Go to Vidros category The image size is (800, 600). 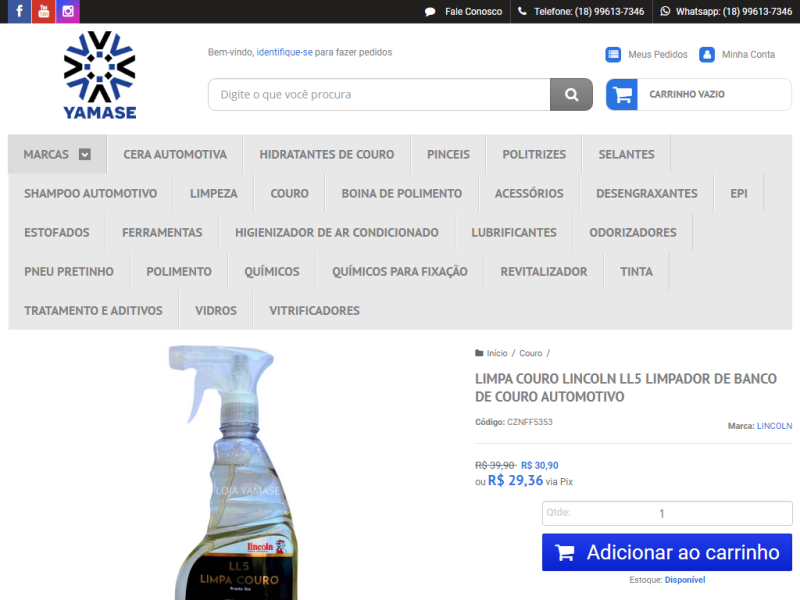[215, 311]
